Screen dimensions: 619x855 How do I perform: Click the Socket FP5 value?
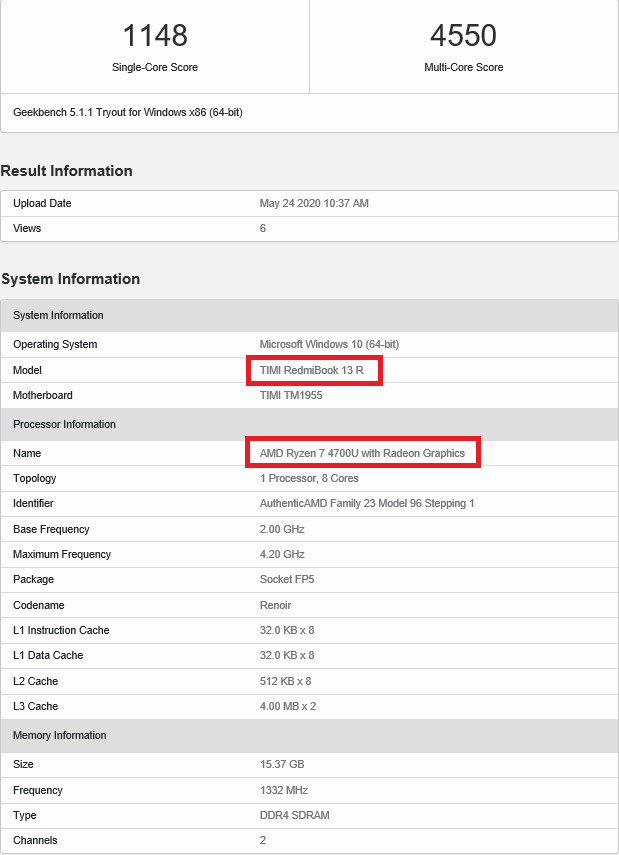tap(287, 580)
